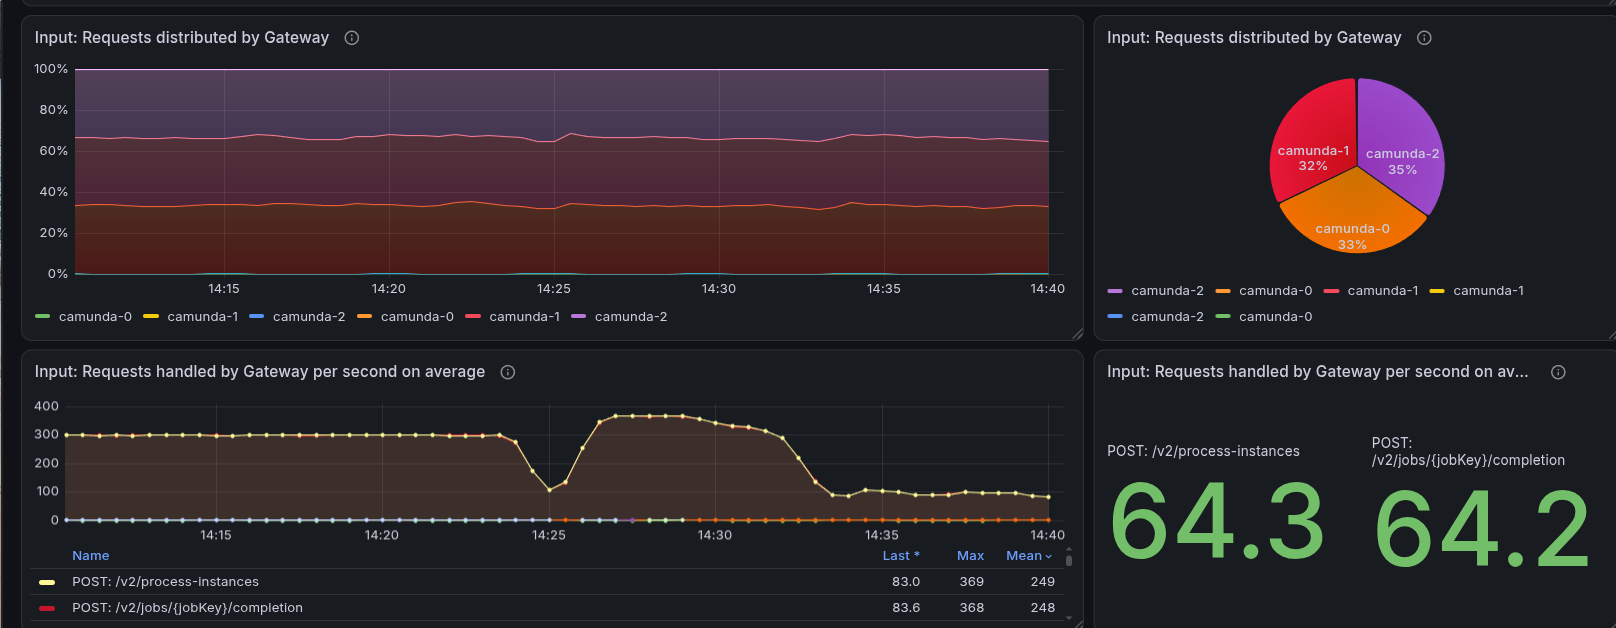Sort legend table by Last * column
Viewport: 1616px width, 628px height.
click(901, 556)
